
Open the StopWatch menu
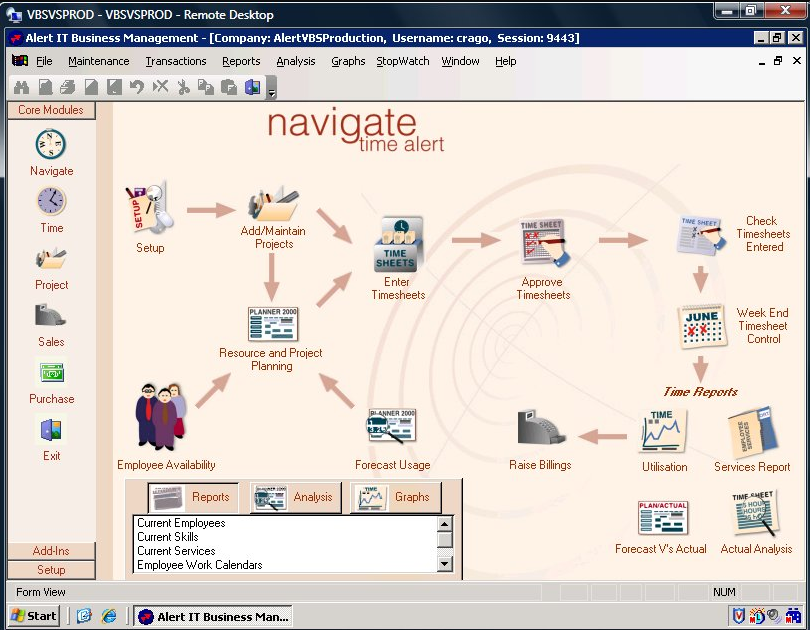pyautogui.click(x=402, y=61)
